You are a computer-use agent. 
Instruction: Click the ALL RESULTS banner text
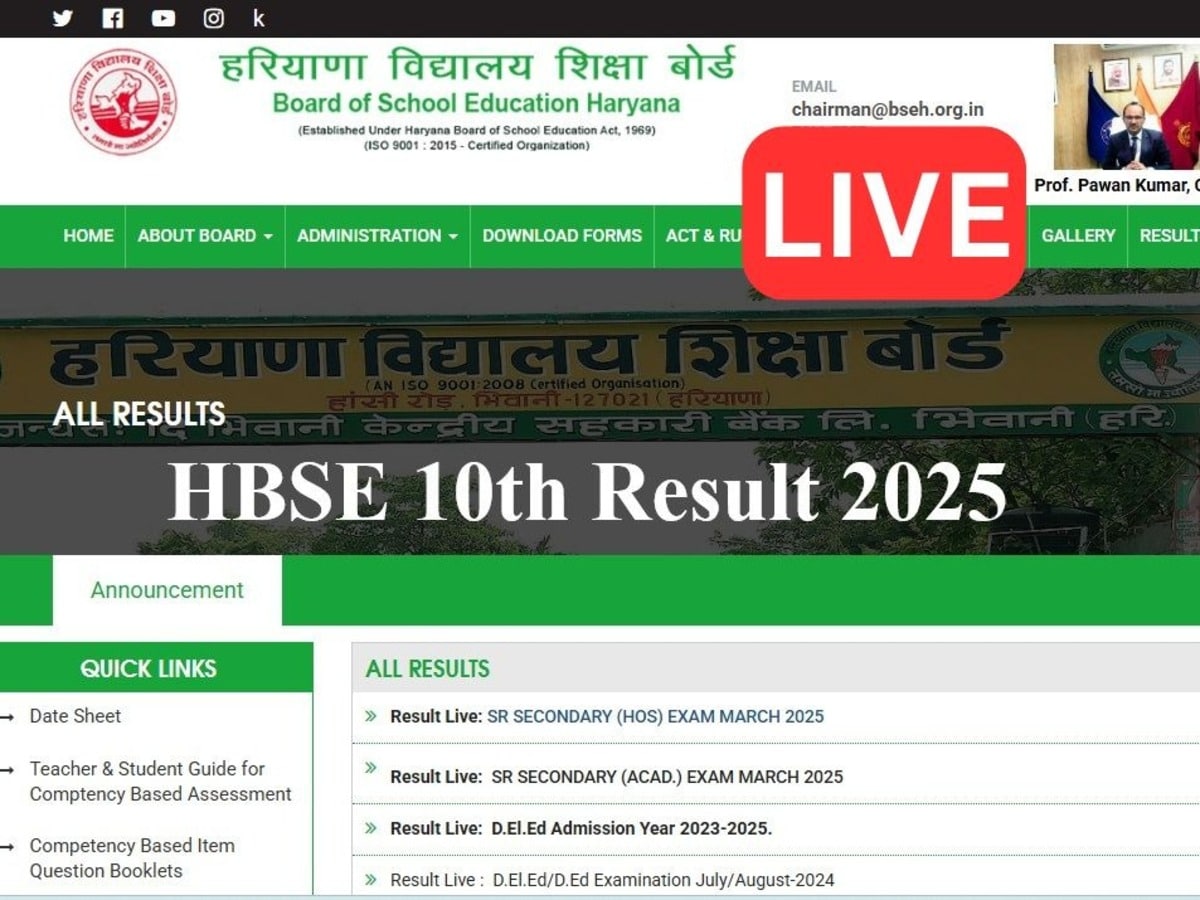[x=139, y=414]
